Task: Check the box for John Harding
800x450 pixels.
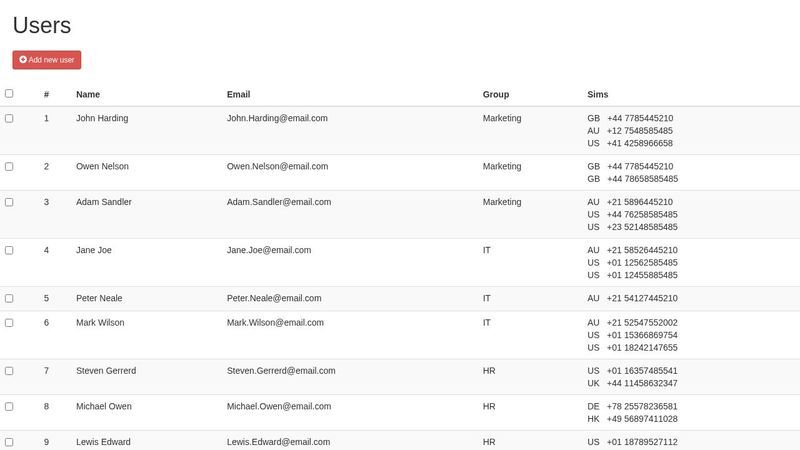Action: pos(9,118)
